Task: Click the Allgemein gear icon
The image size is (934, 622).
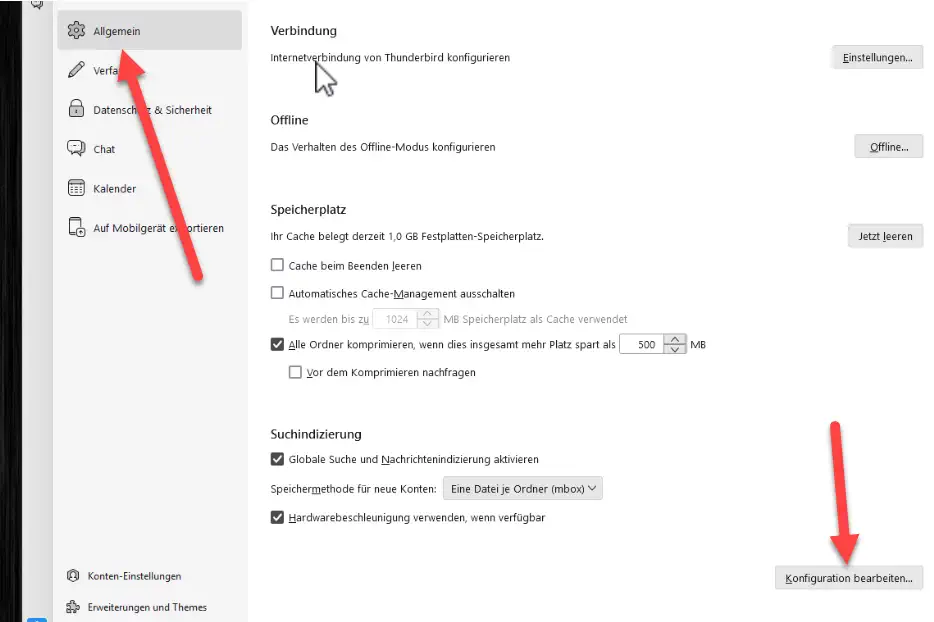Action: point(76,30)
